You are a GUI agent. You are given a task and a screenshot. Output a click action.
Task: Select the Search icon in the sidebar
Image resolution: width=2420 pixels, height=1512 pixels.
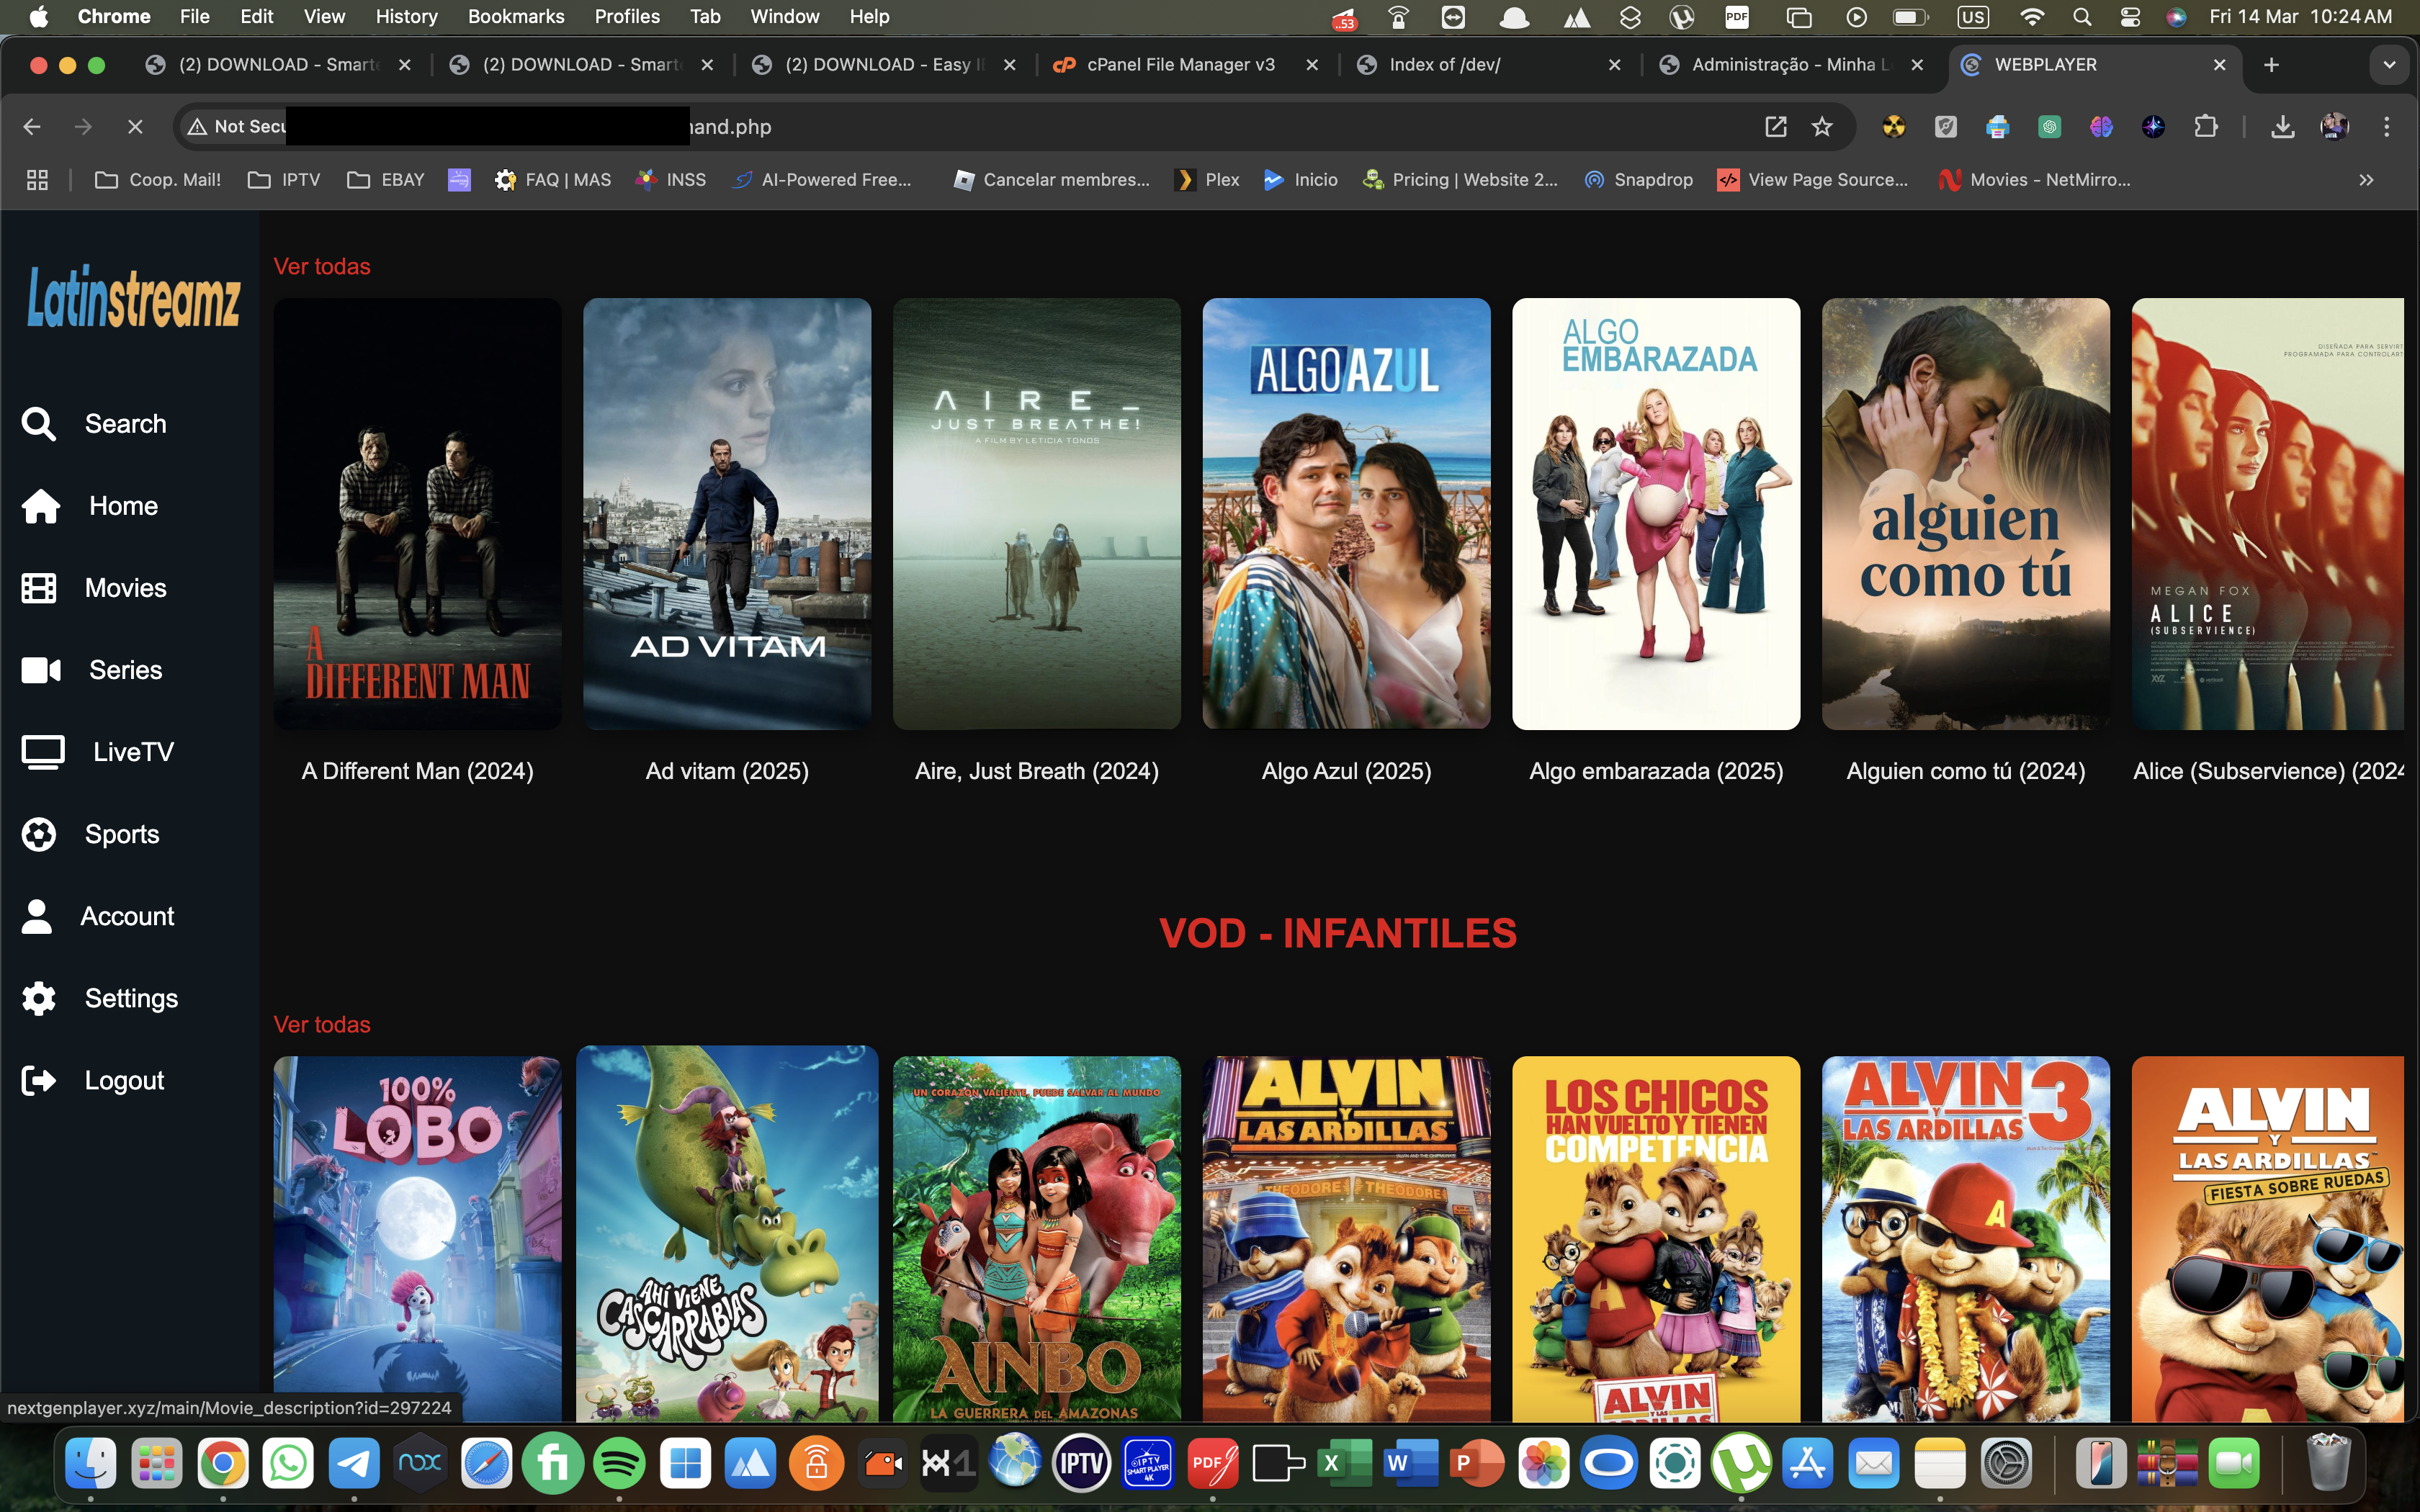click(x=39, y=423)
